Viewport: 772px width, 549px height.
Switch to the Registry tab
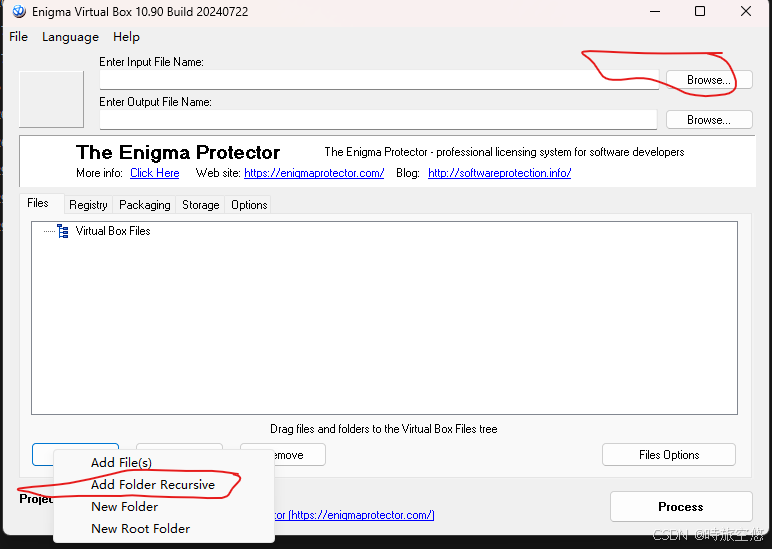pyautogui.click(x=88, y=205)
